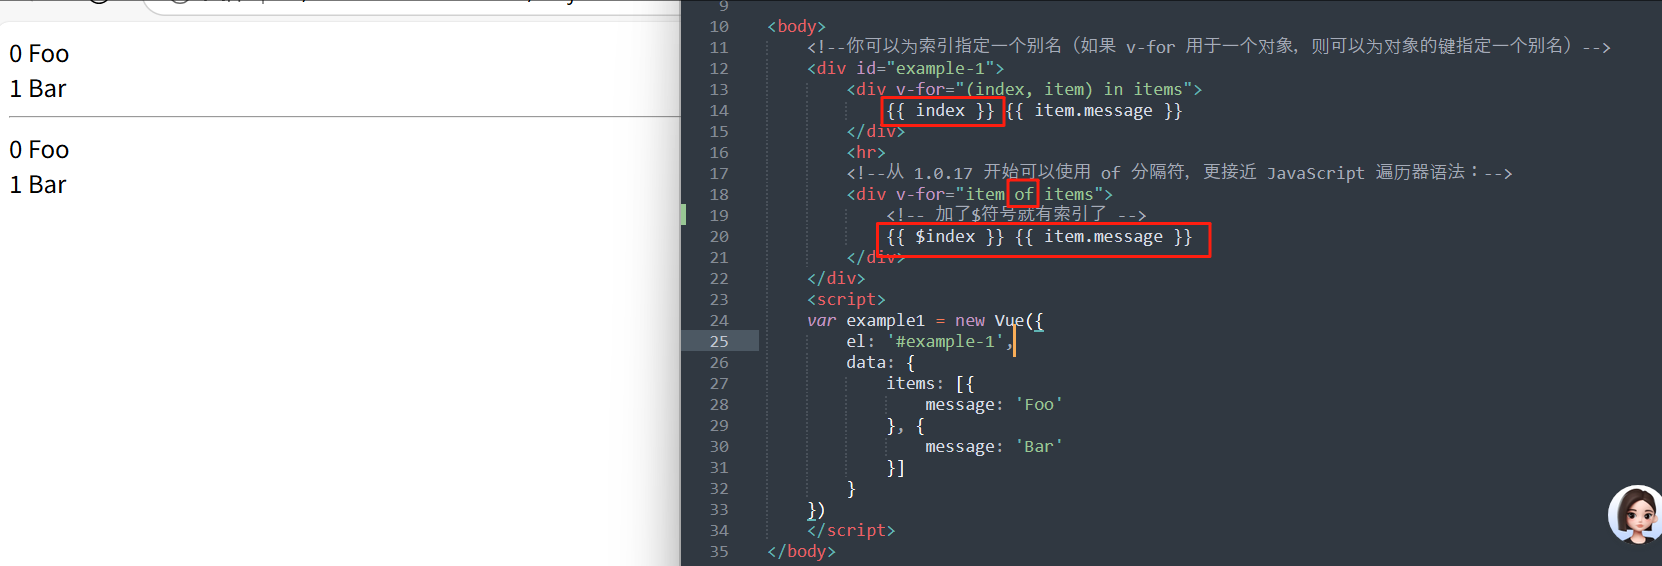Click the first '0 Foo' browser output
The image size is (1662, 566).
pos(39,54)
